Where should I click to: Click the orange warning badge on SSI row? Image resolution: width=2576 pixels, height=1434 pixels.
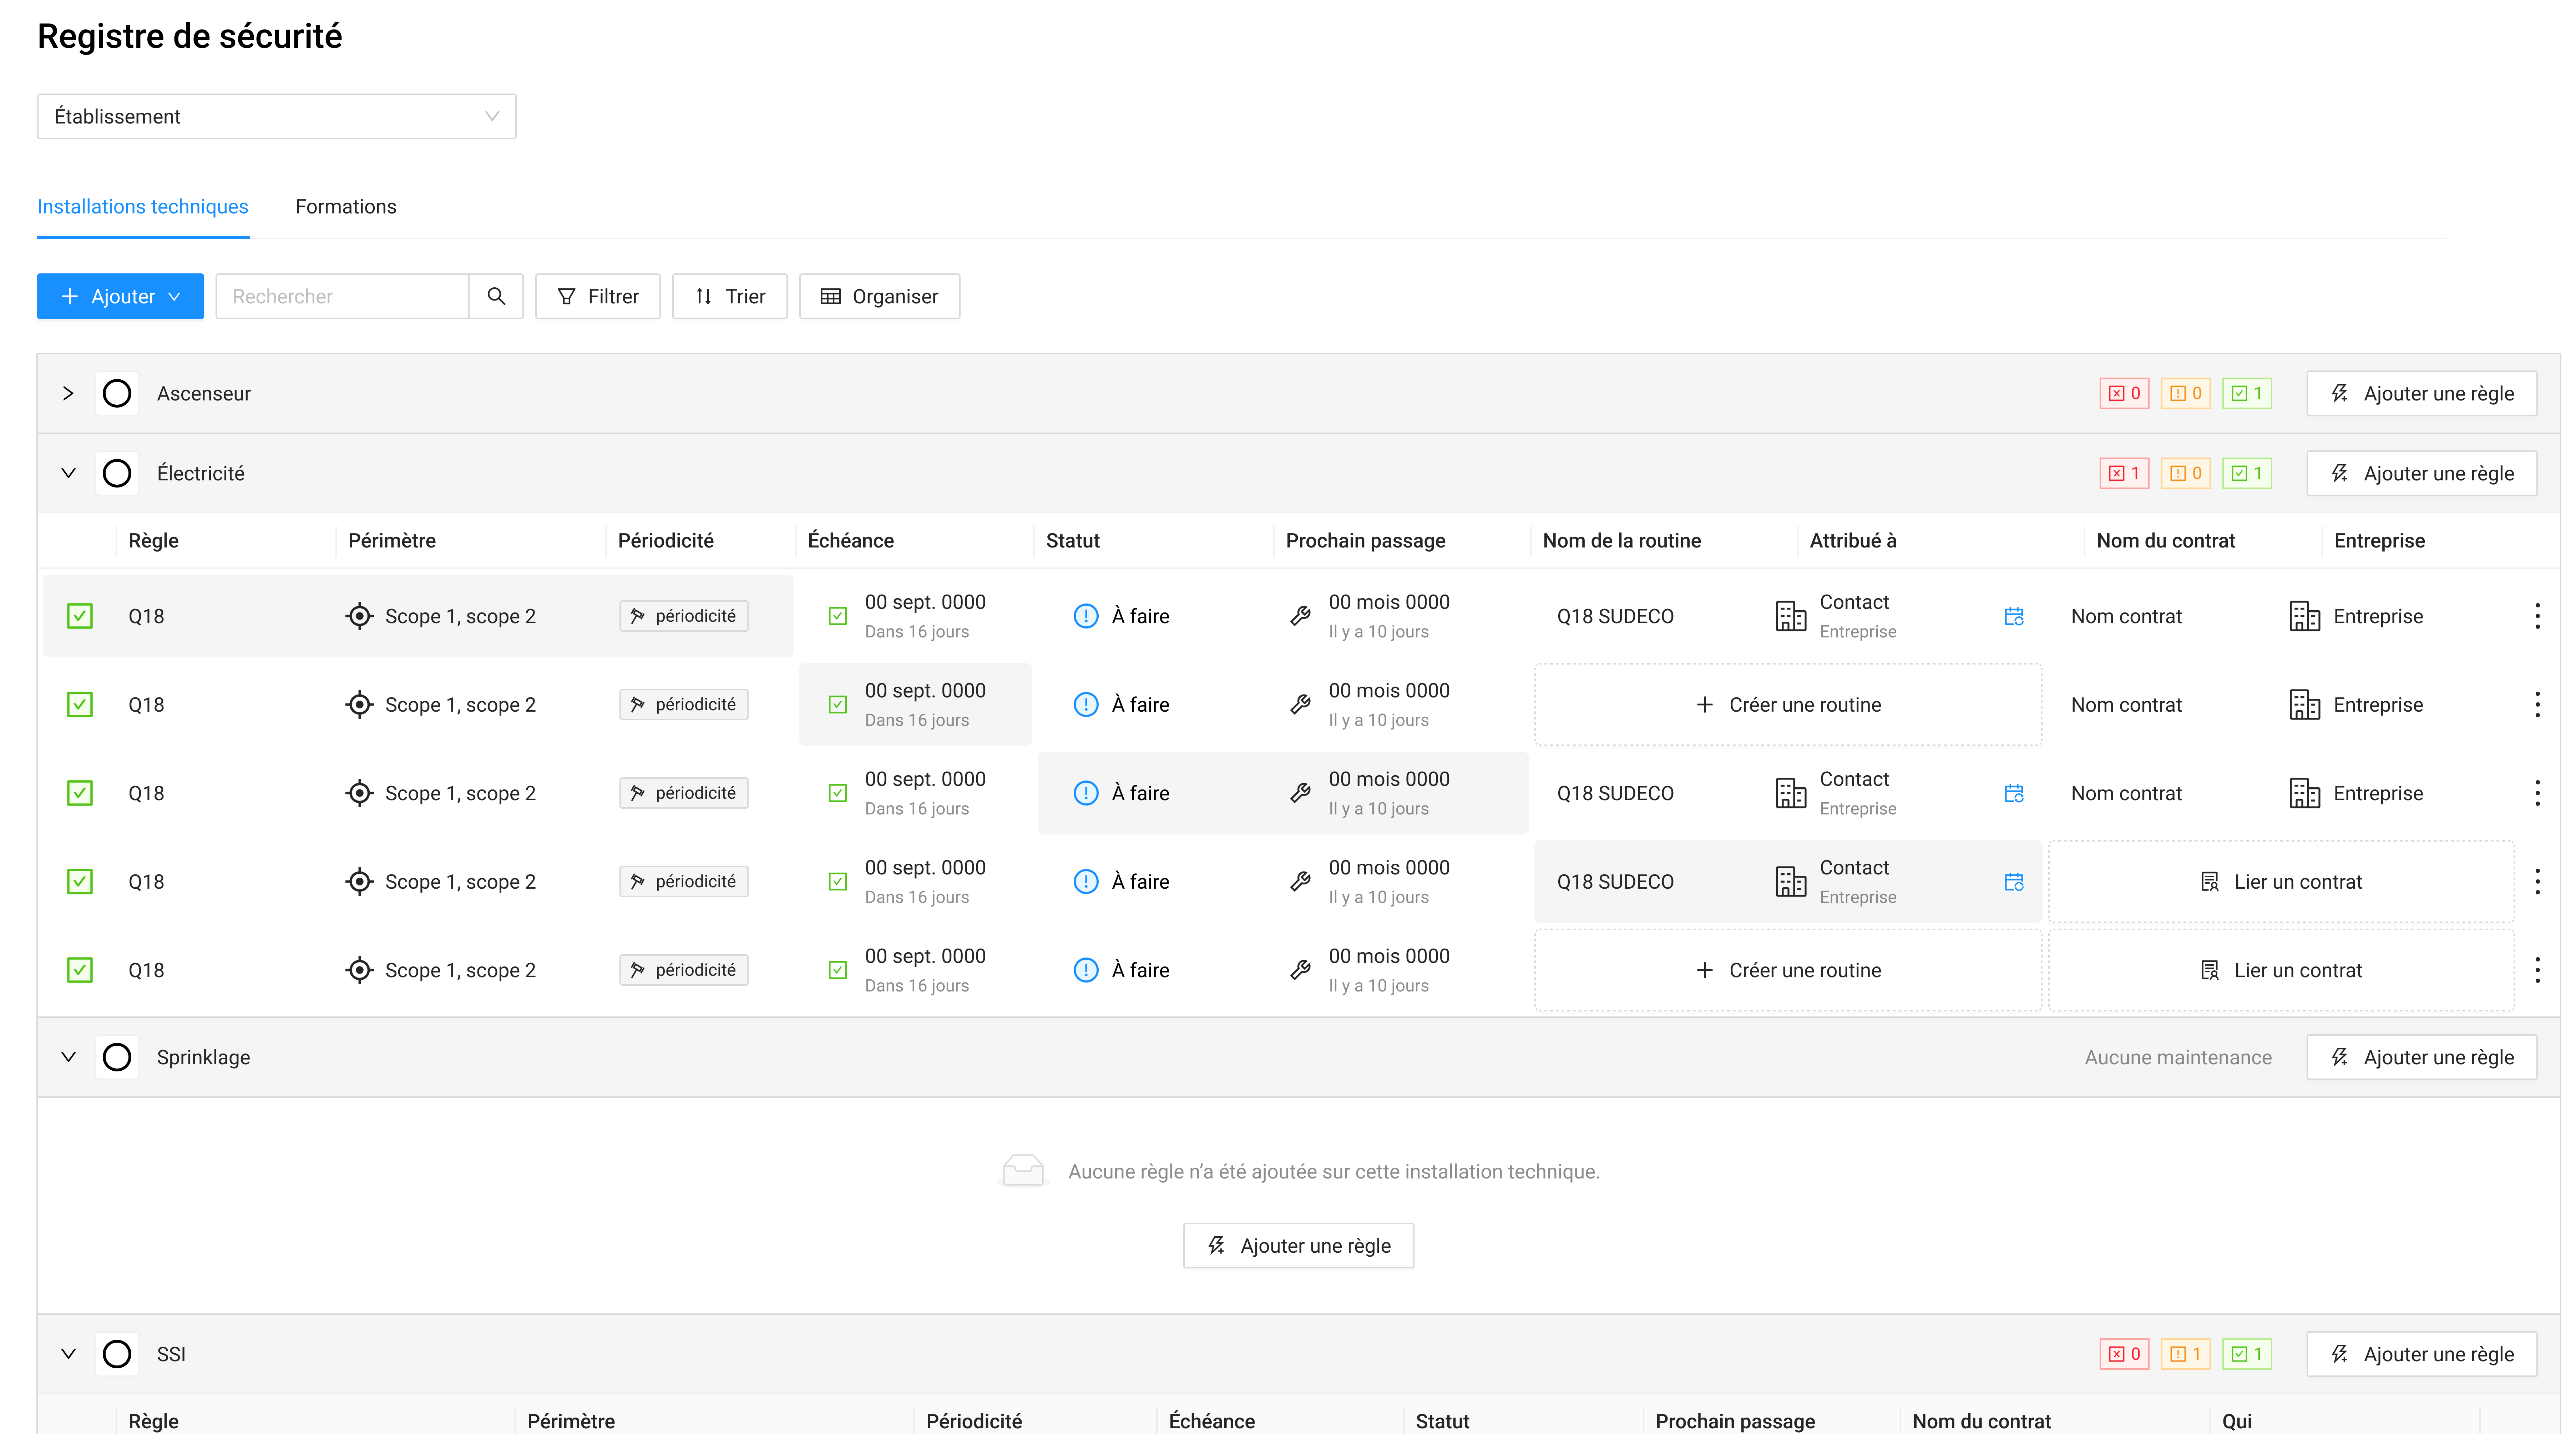tap(2186, 1354)
